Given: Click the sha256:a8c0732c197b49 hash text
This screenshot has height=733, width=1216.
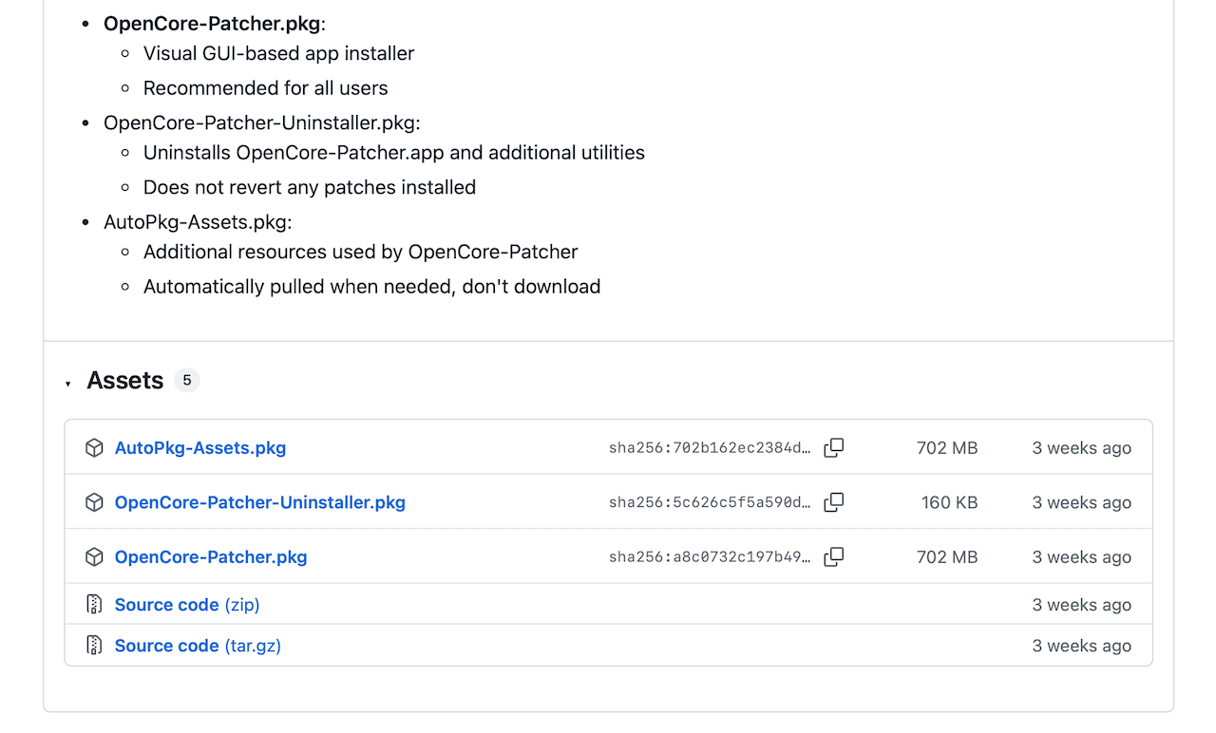Looking at the screenshot, I should point(709,557).
